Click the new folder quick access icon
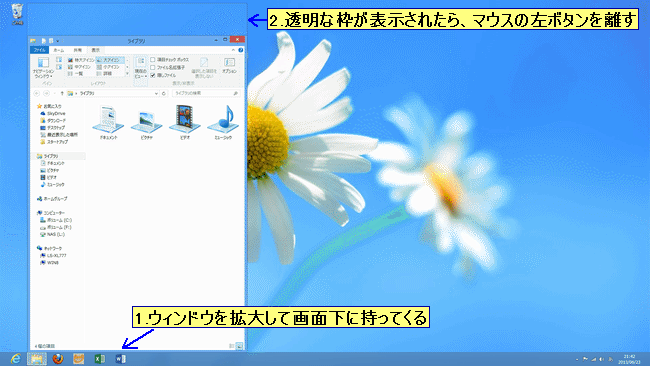650x366 pixels. pyautogui.click(x=51, y=41)
